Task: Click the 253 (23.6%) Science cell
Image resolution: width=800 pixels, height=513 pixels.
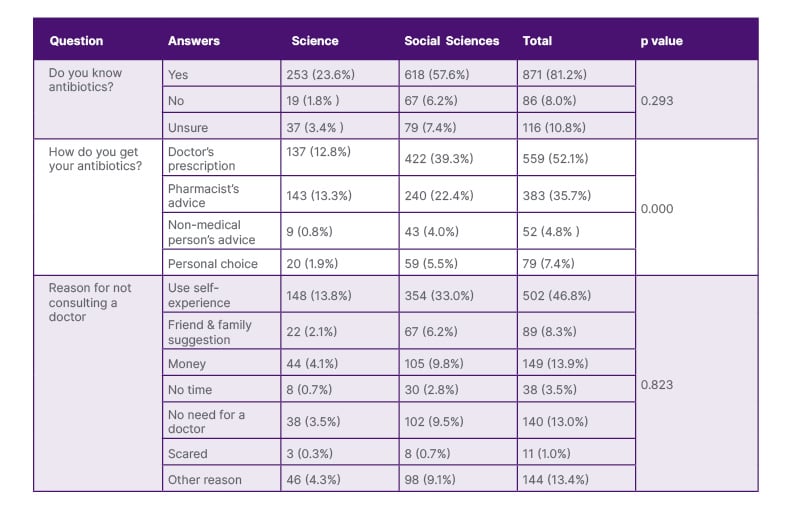Action: (x=339, y=74)
